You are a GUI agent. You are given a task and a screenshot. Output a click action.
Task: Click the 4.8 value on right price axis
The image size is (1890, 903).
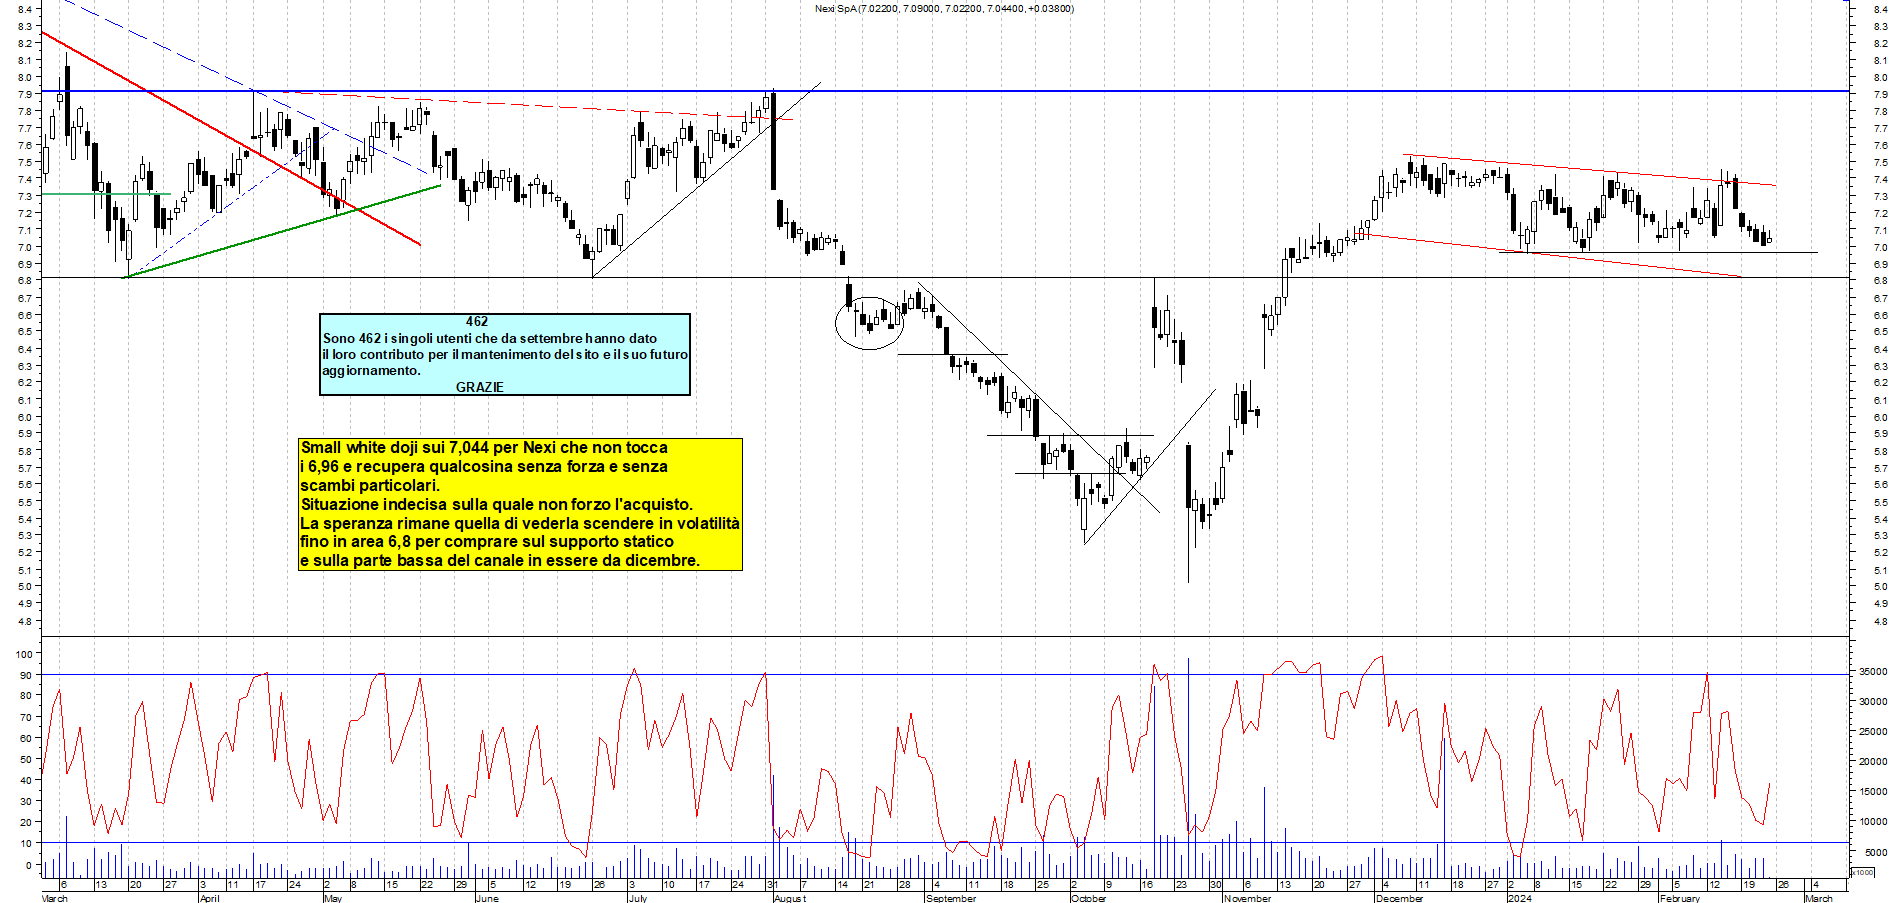1881,621
